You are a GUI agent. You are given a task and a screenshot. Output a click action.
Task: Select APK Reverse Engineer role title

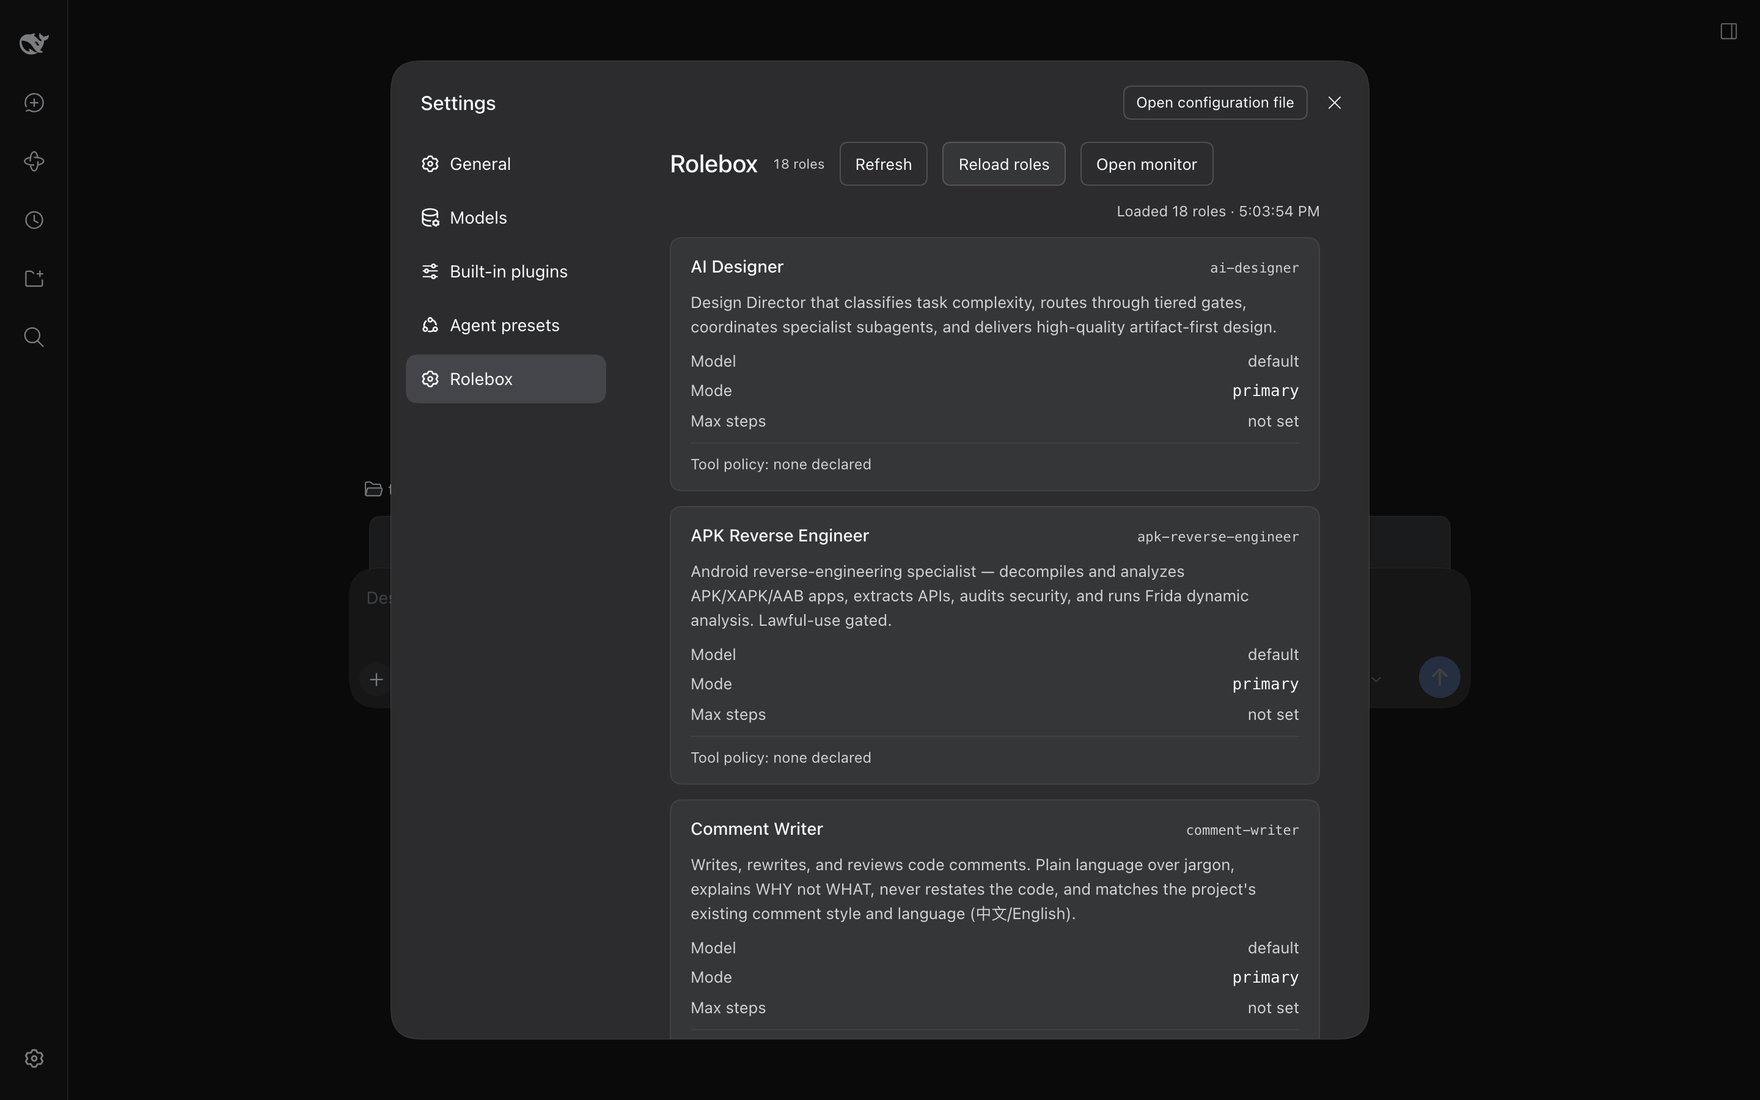point(779,536)
